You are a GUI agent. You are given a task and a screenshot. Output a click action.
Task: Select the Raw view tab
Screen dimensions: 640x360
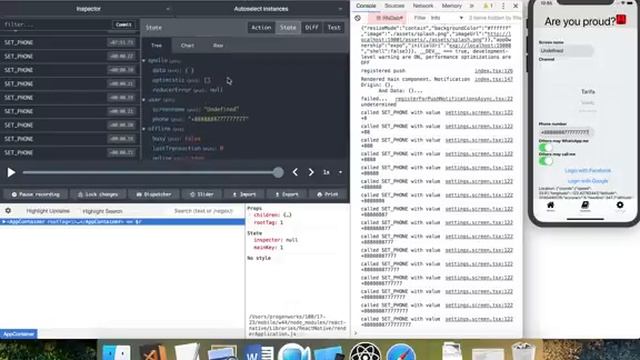218,45
